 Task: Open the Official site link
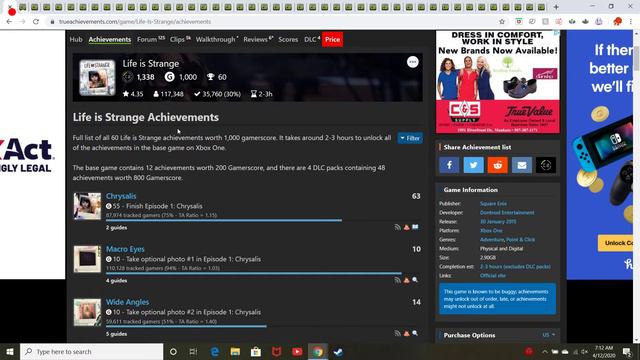pos(493,276)
